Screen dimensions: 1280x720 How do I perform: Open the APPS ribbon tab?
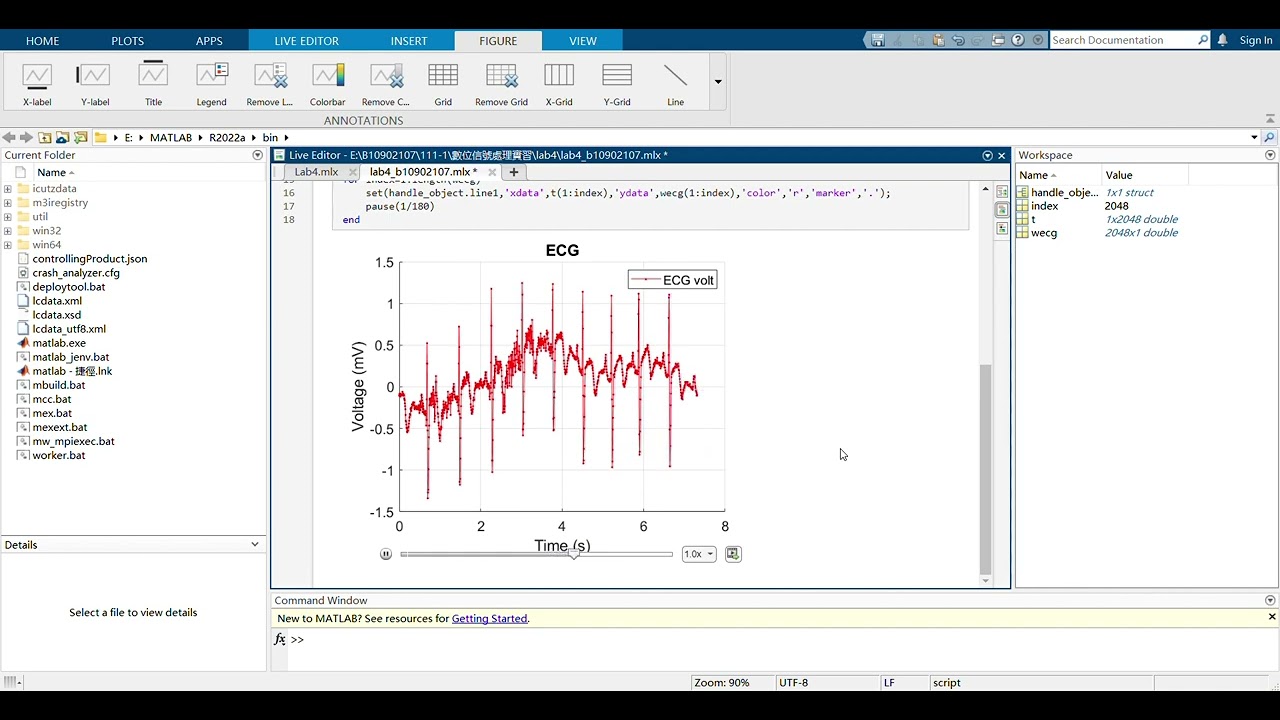pyautogui.click(x=209, y=41)
